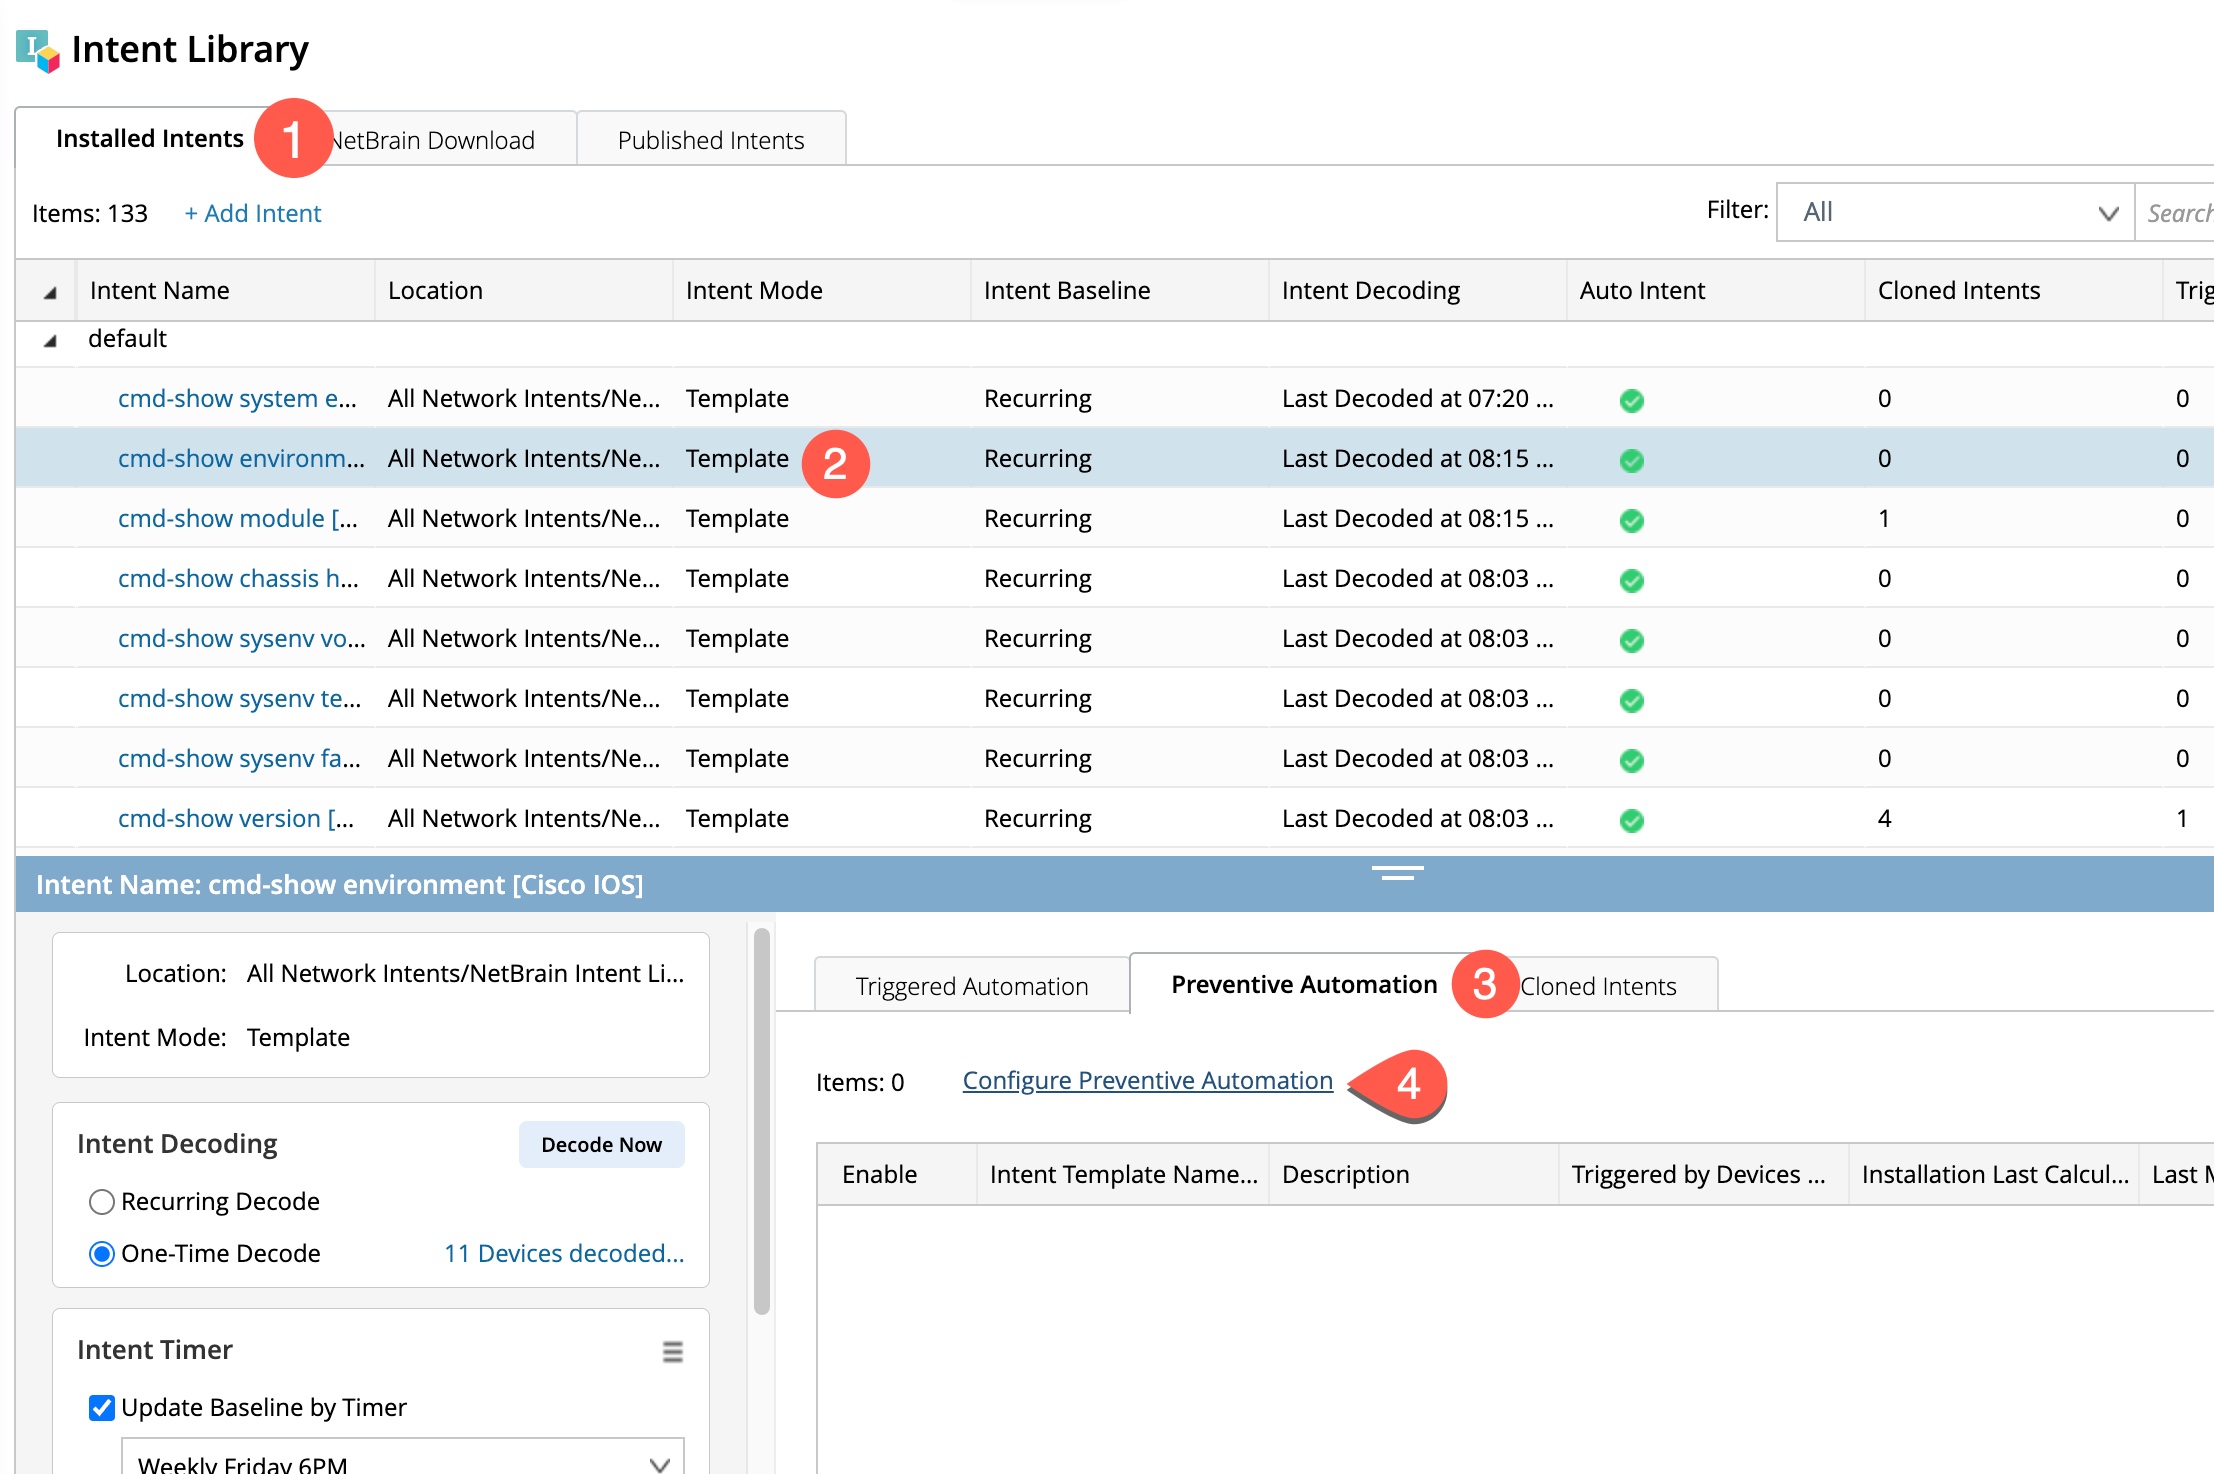Select the Preventive Automation tab

(1304, 984)
